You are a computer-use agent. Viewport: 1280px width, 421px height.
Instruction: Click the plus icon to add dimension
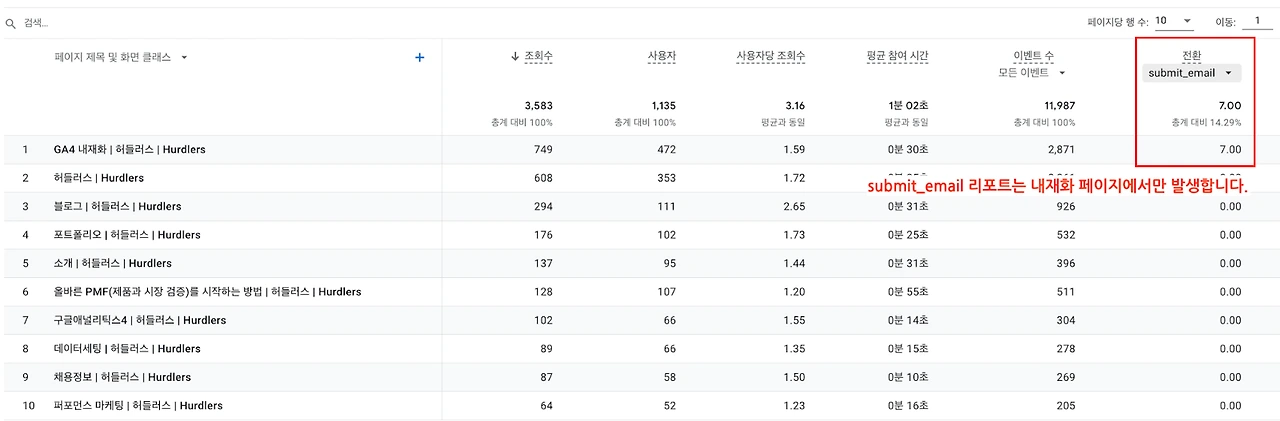pos(420,58)
